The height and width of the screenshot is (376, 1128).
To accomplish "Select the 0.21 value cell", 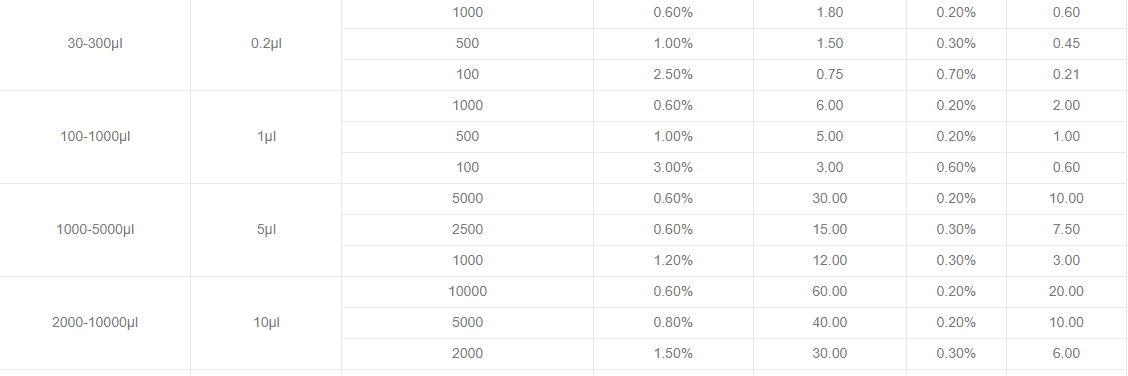I will pos(1066,75).
